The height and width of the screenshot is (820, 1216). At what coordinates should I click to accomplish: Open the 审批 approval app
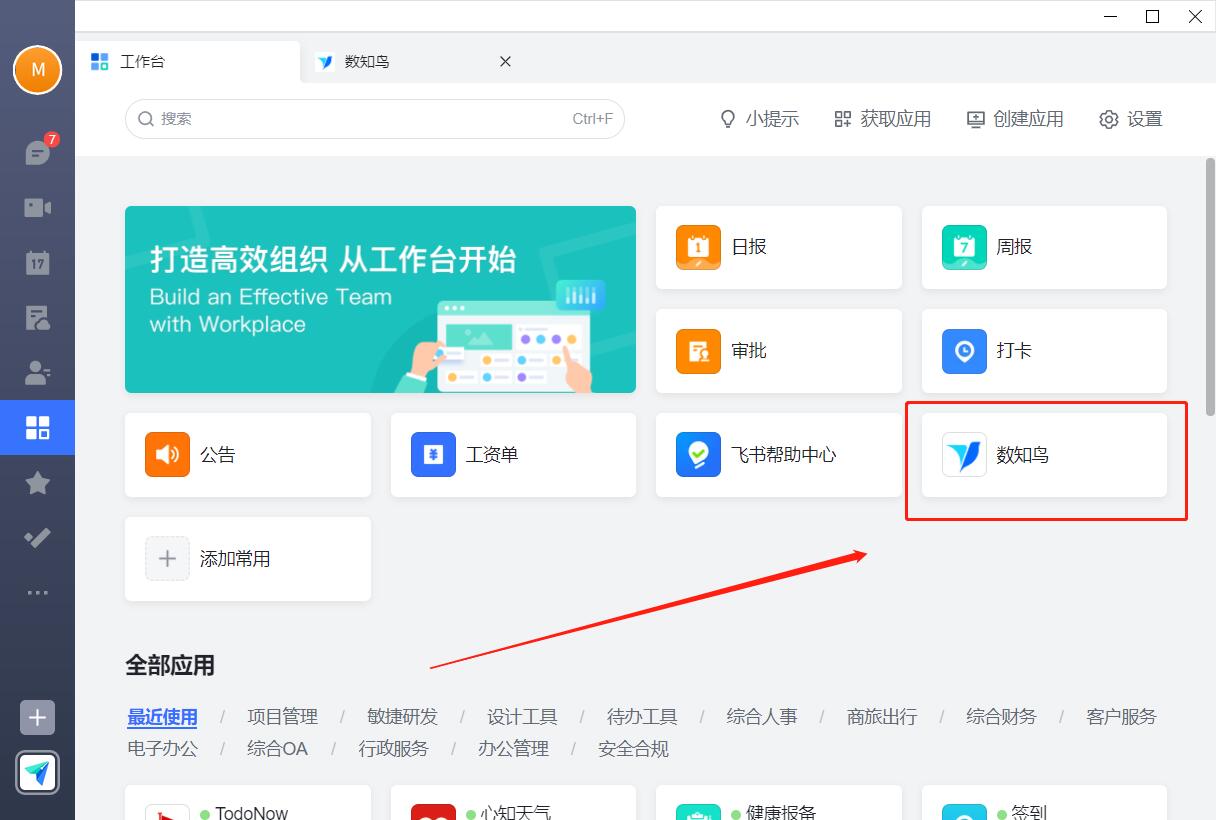coord(779,351)
